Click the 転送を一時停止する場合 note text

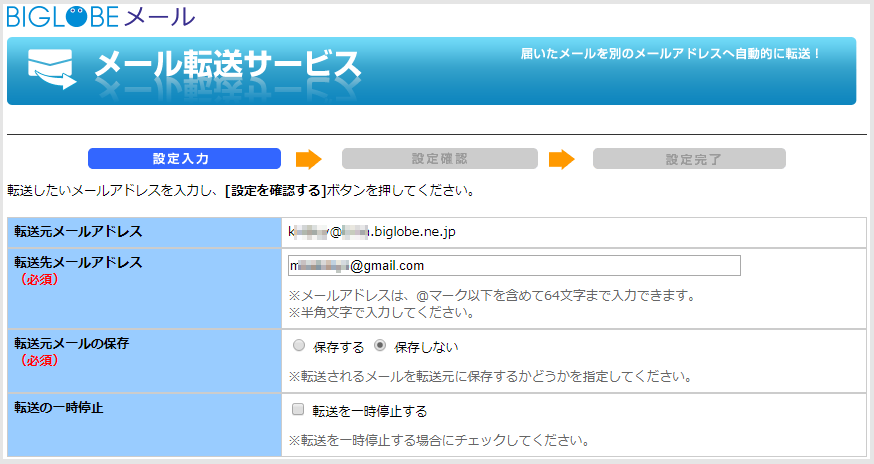point(439,441)
